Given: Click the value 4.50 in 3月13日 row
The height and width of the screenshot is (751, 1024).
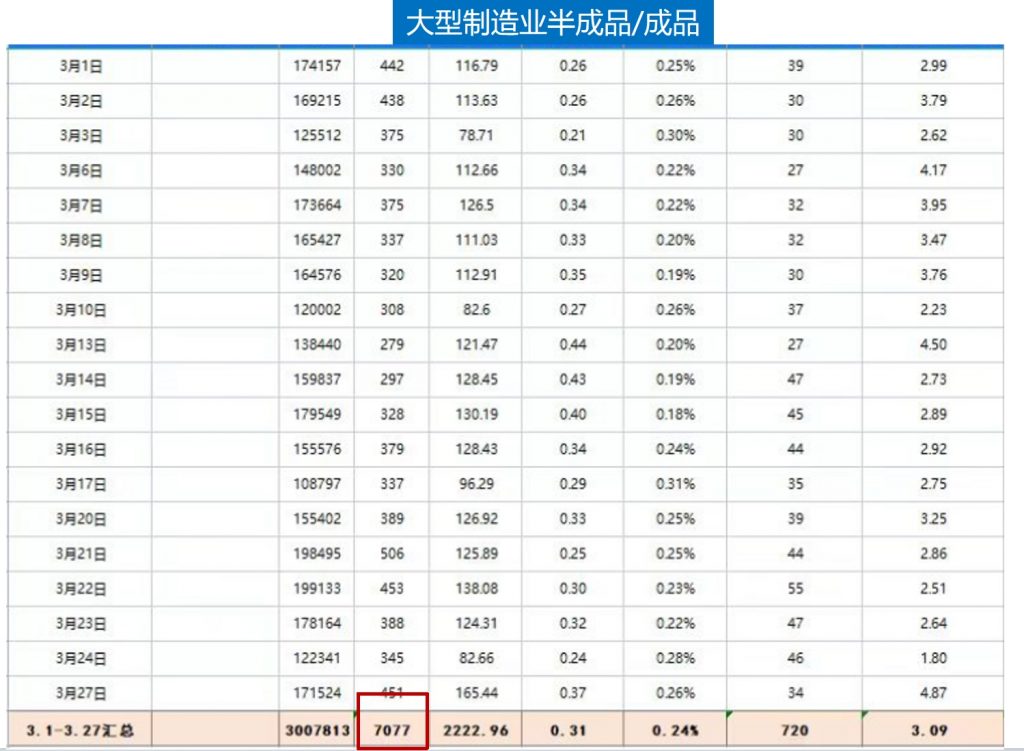Looking at the screenshot, I should click(933, 344).
